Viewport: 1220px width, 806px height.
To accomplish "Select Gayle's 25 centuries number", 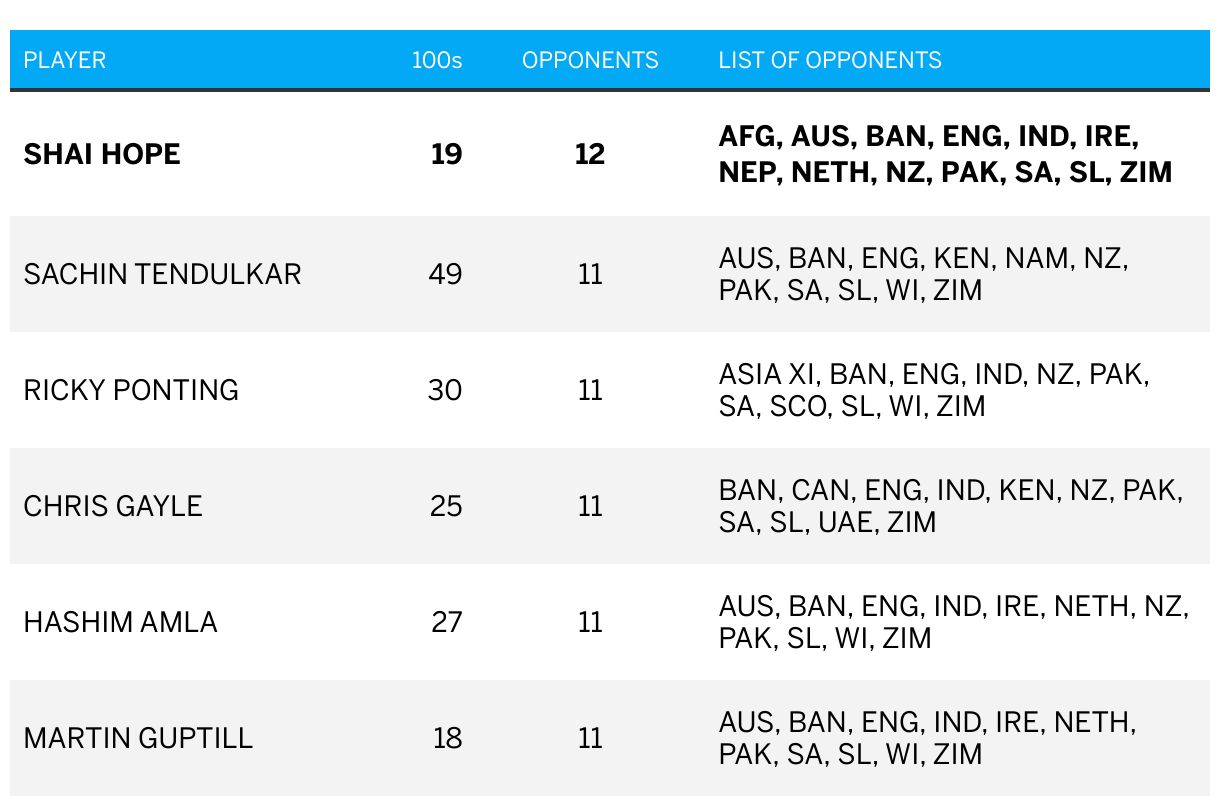I will coord(445,506).
